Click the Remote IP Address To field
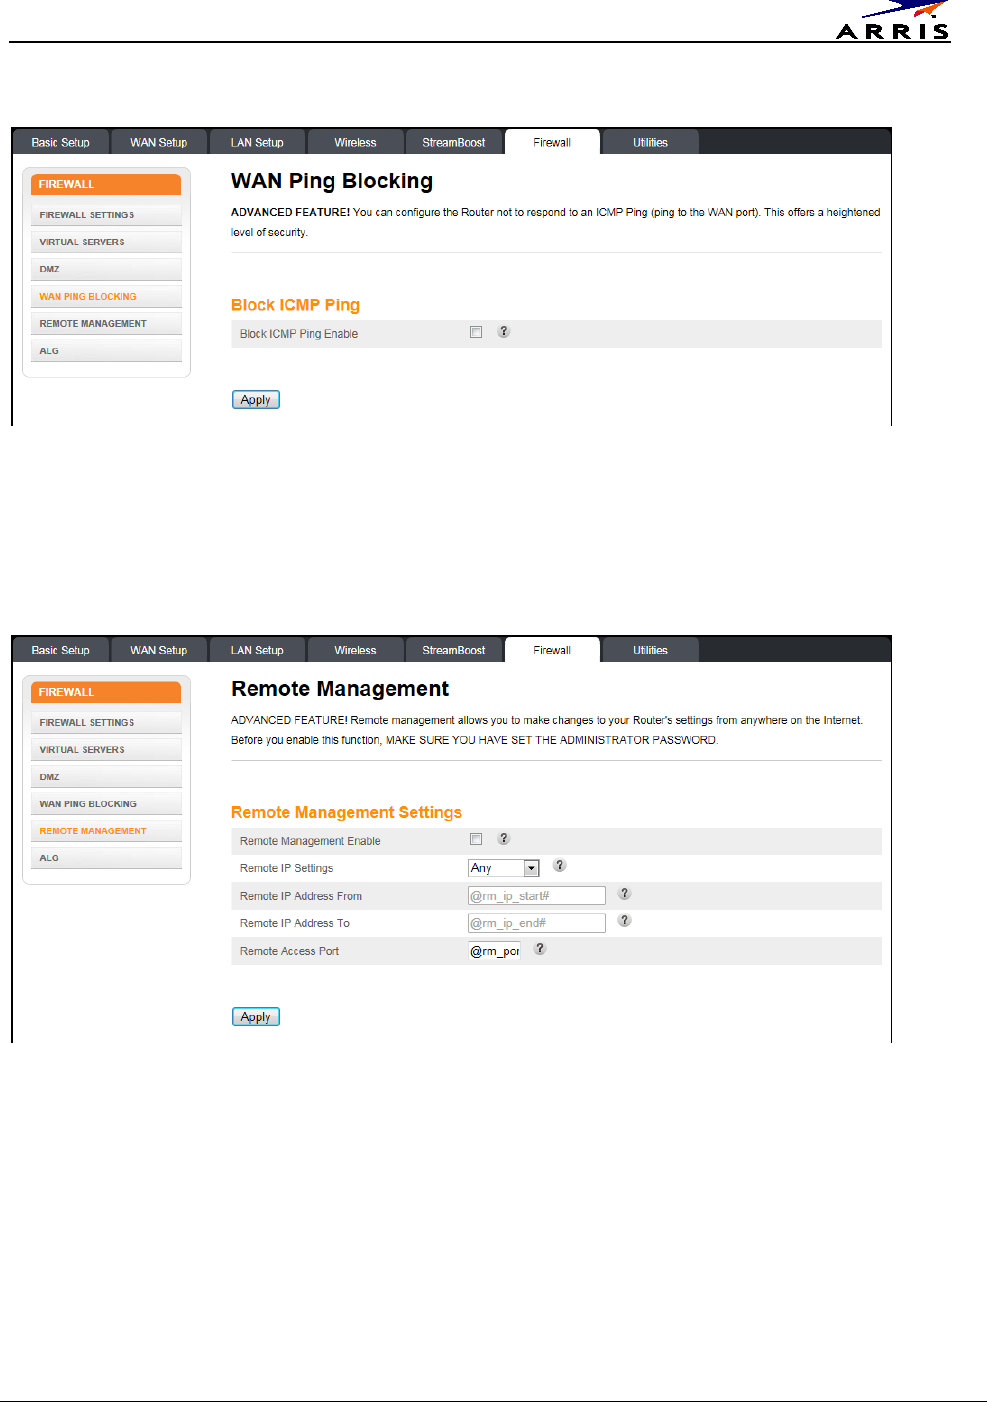This screenshot has height=1402, width=987. click(x=537, y=922)
